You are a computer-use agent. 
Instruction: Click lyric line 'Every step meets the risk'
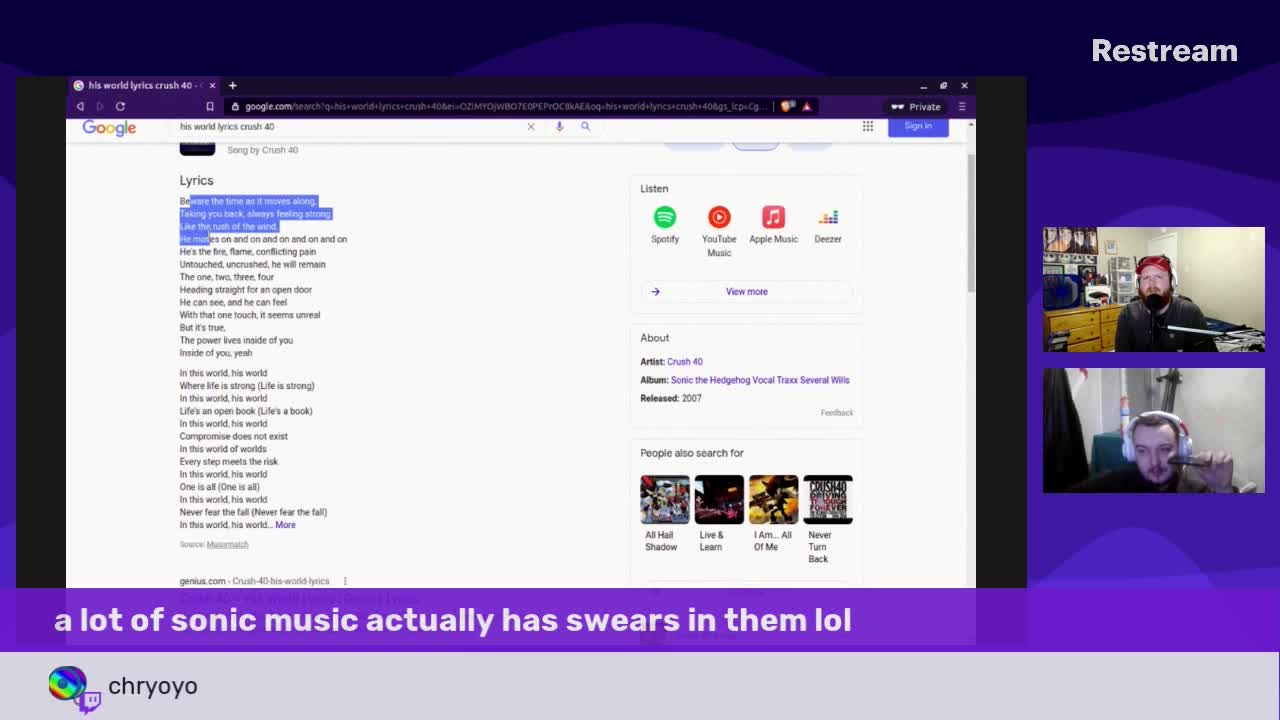228,462
